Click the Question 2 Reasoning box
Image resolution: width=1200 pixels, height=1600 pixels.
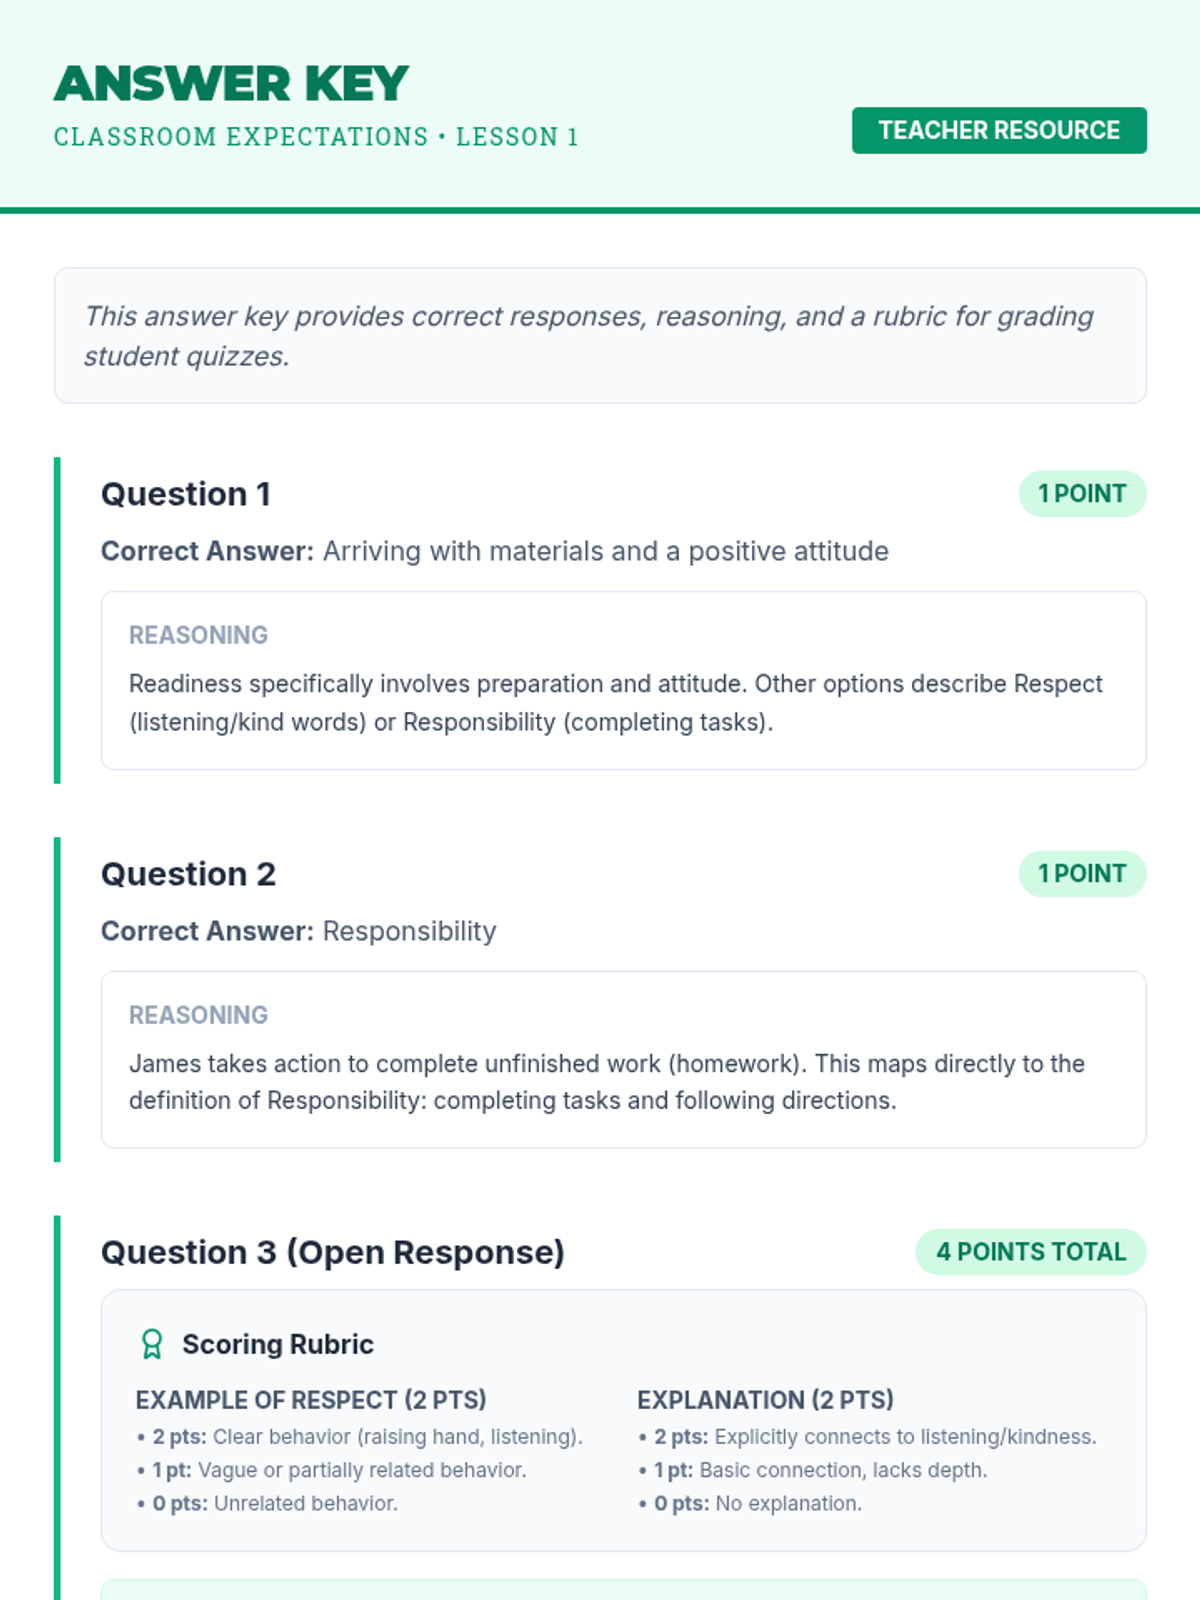point(623,1059)
